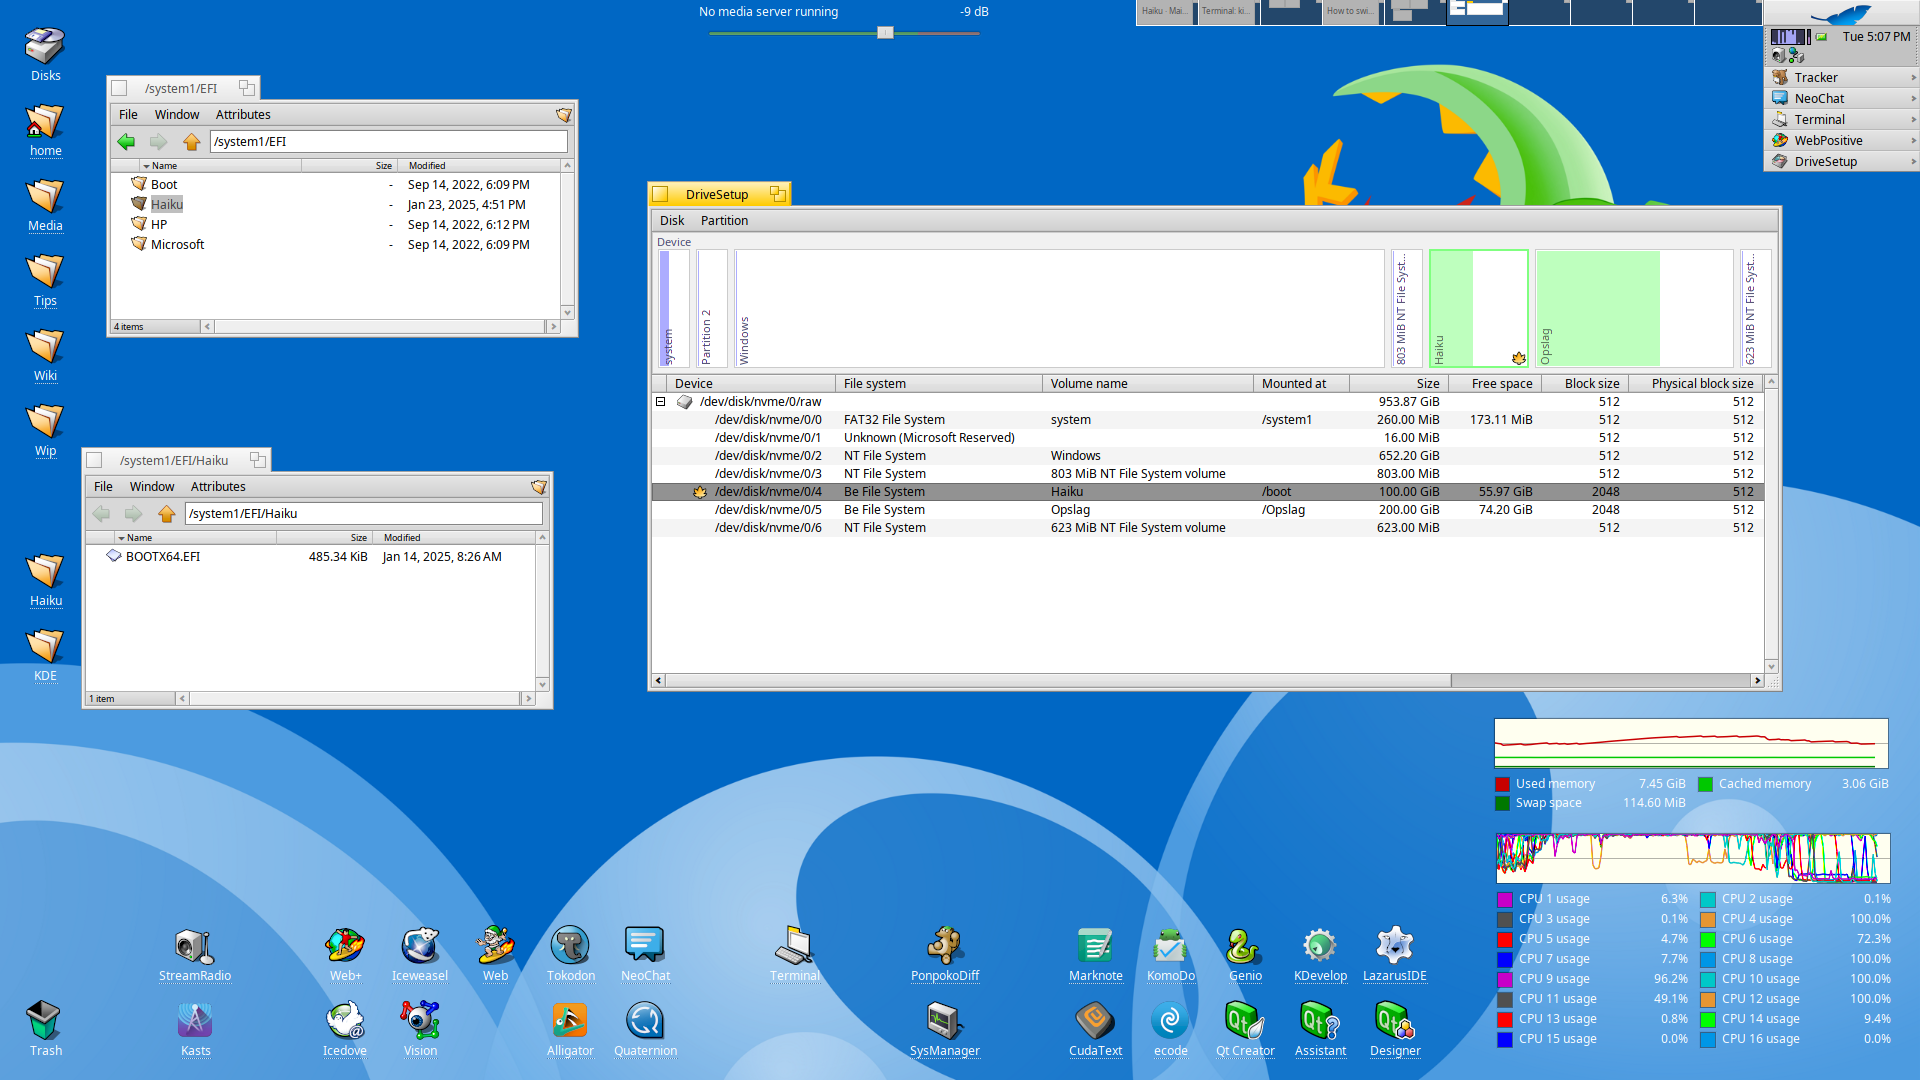Launch the Quaternion app icon
1920x1080 pixels.
click(645, 1021)
